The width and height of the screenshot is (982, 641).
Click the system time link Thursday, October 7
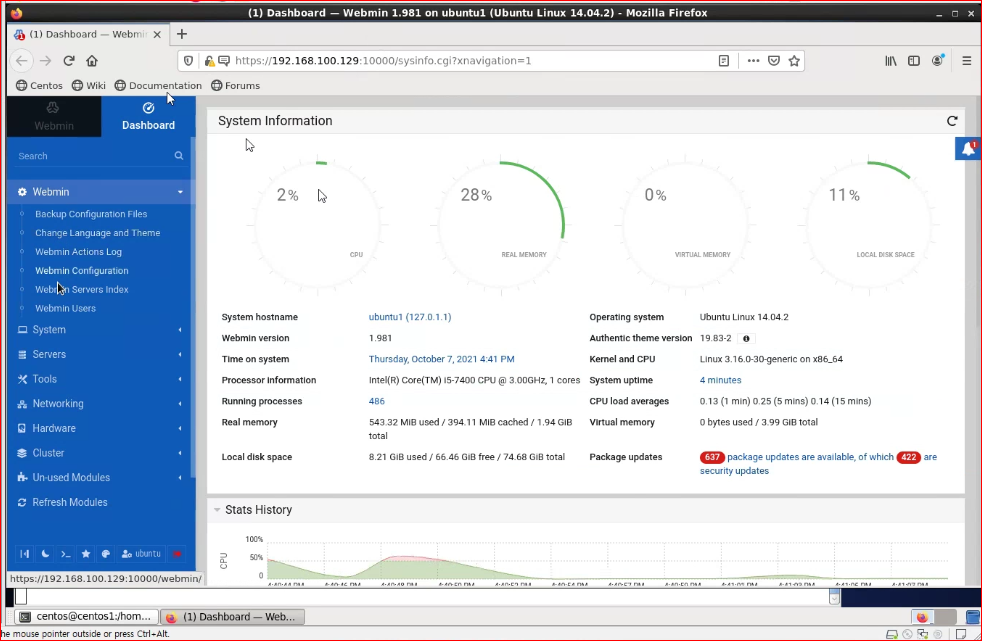442,359
